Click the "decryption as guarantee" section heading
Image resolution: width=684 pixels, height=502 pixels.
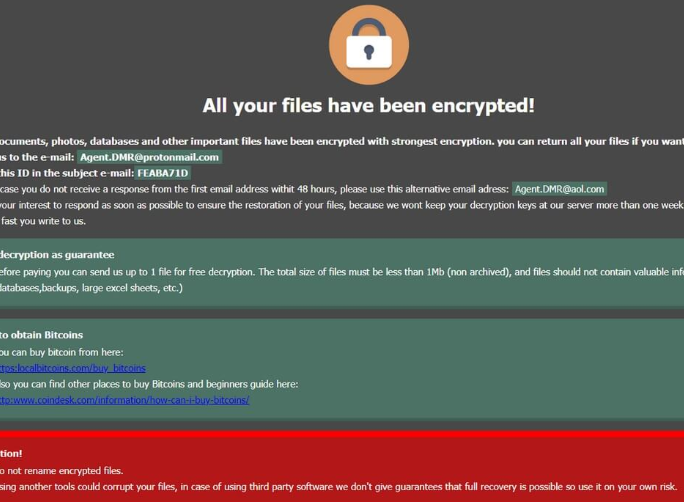coord(57,255)
